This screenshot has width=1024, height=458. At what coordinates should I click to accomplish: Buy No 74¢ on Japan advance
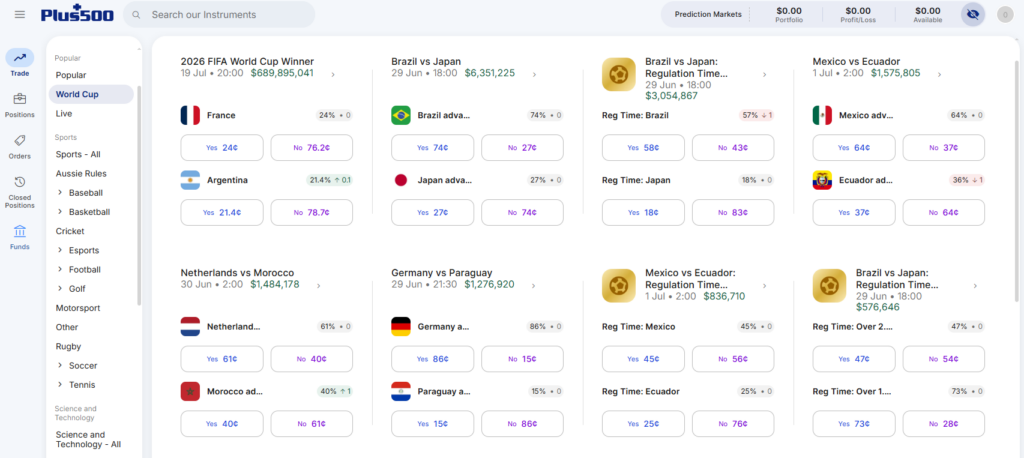click(522, 212)
